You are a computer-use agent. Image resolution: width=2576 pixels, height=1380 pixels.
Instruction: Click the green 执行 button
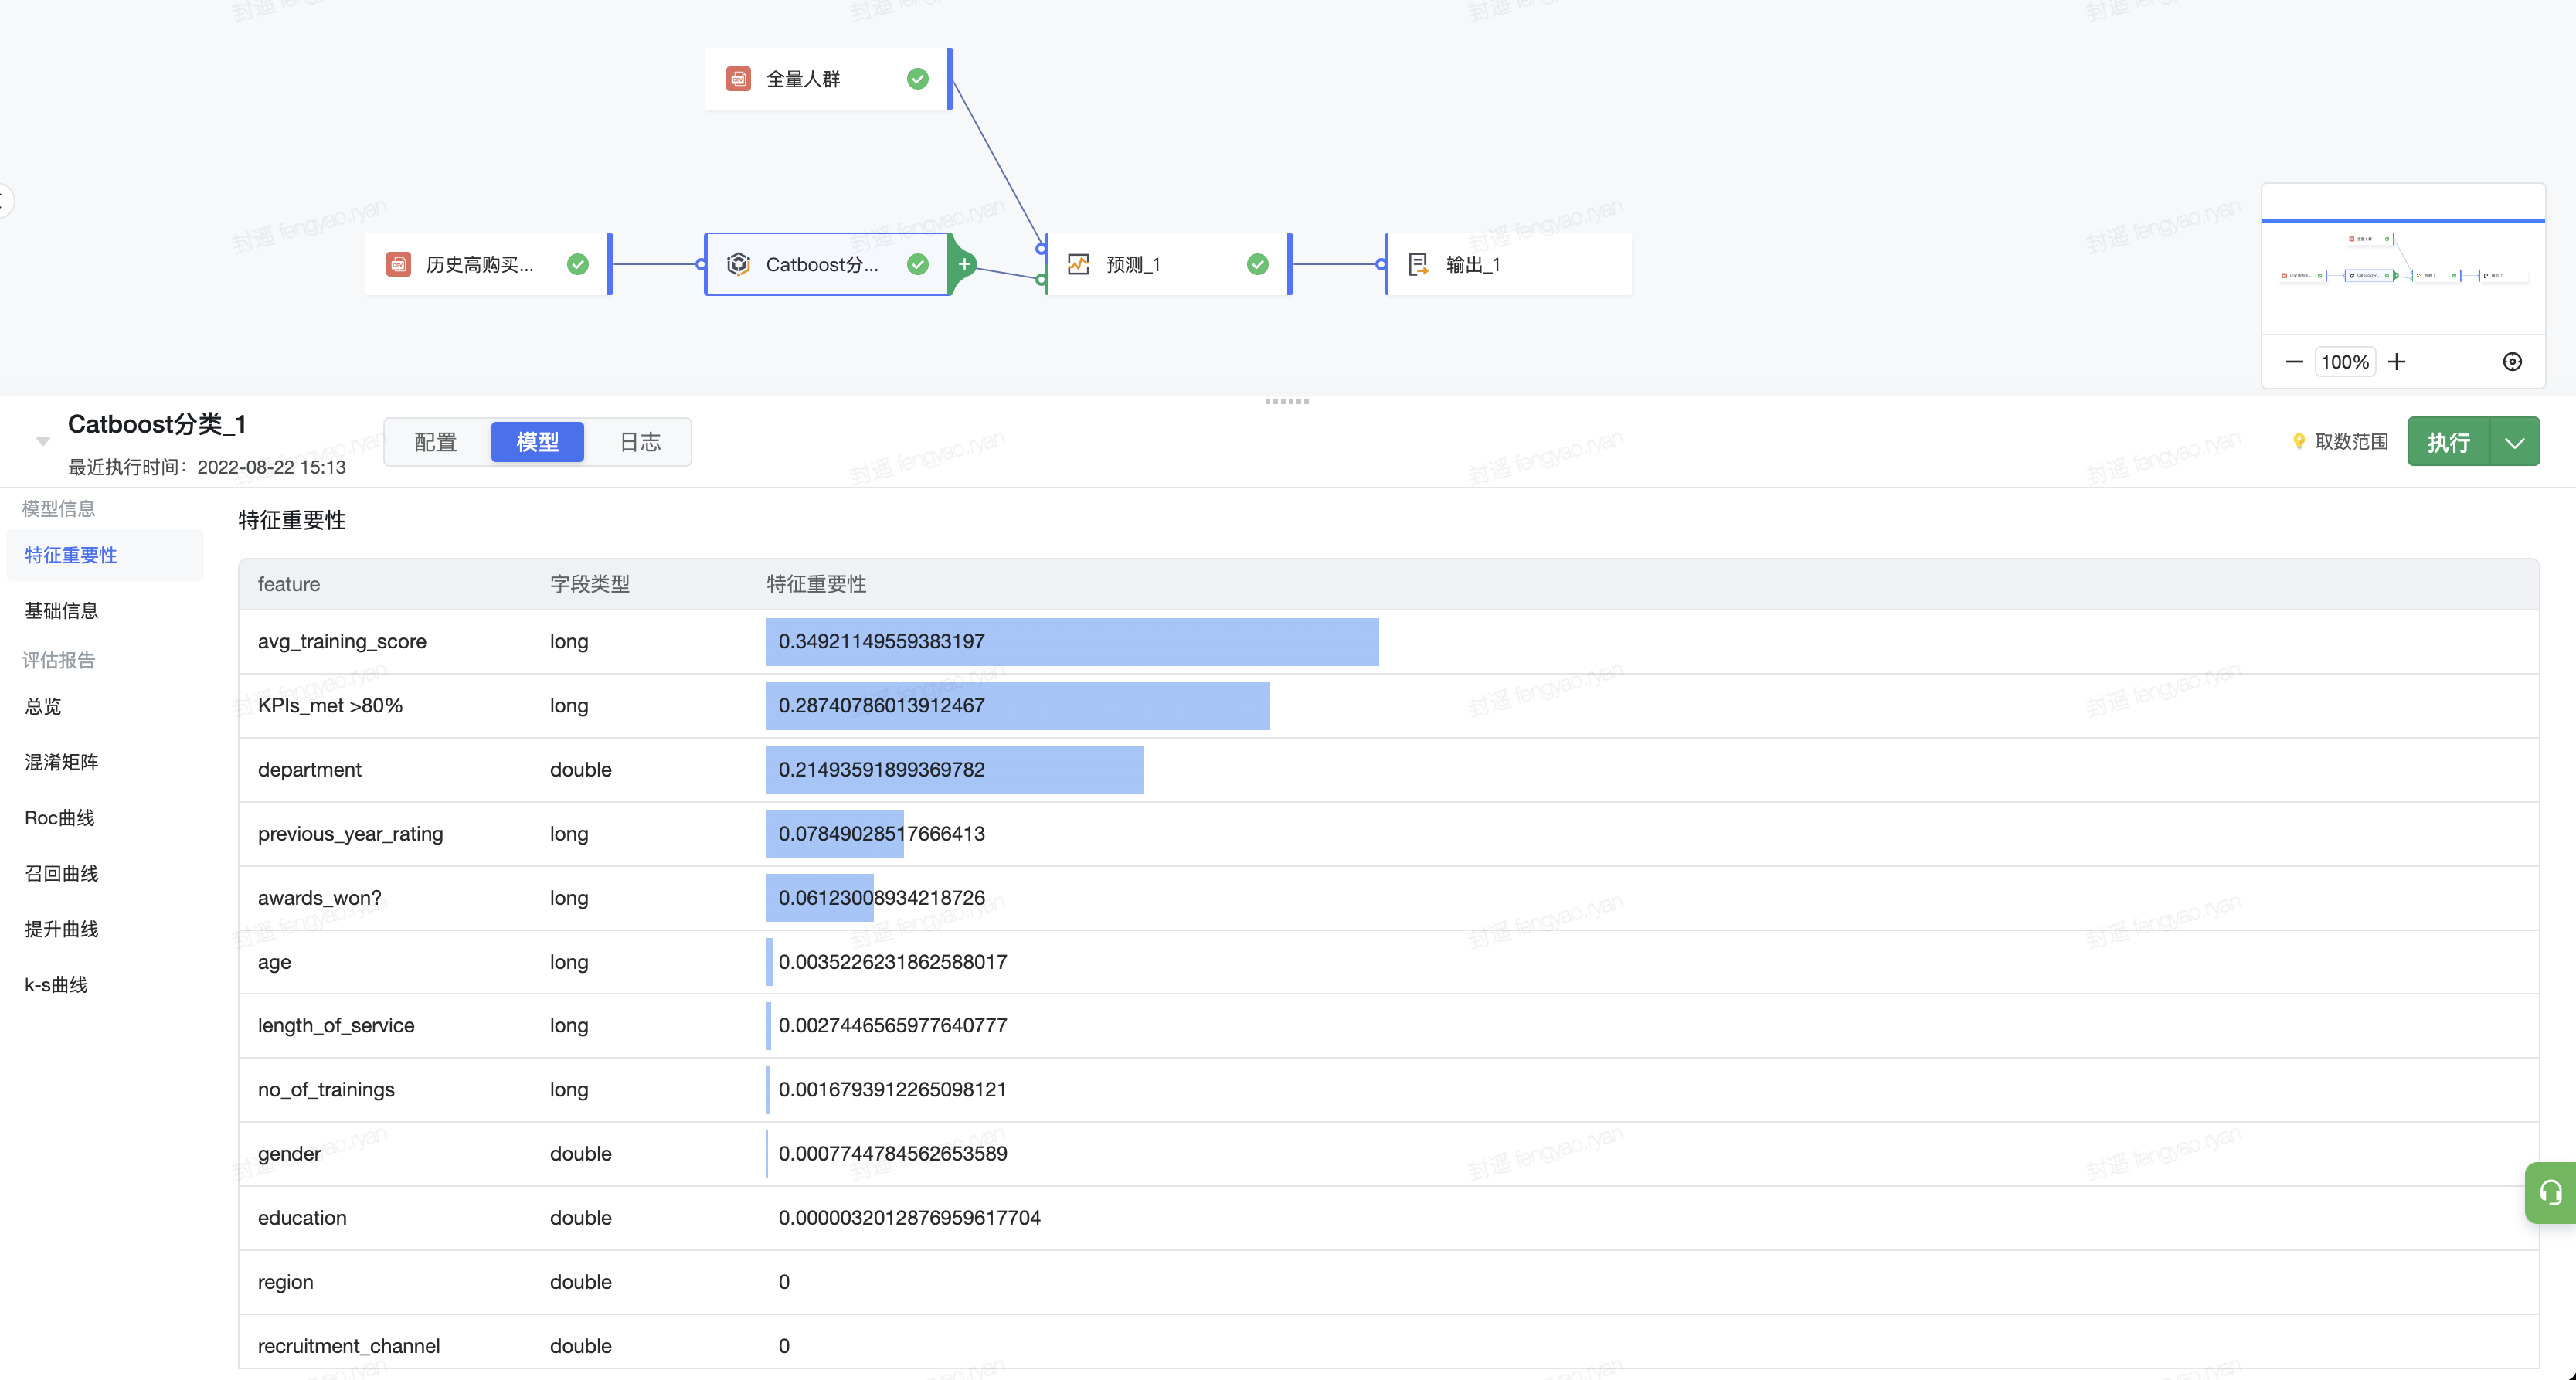click(x=2448, y=442)
